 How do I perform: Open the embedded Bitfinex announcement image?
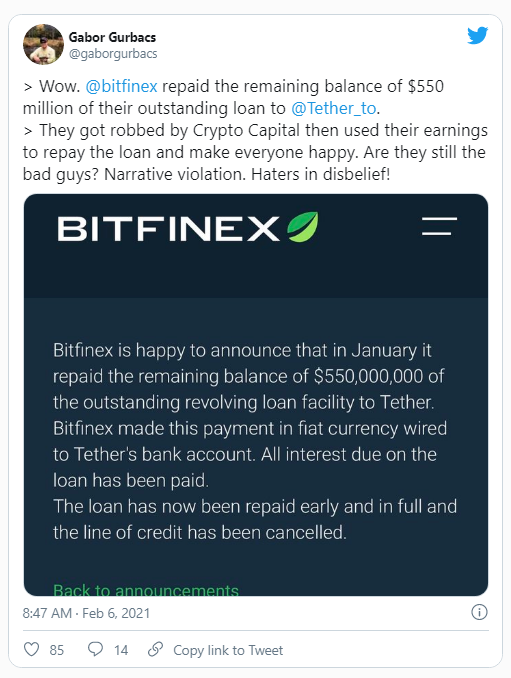[256, 395]
